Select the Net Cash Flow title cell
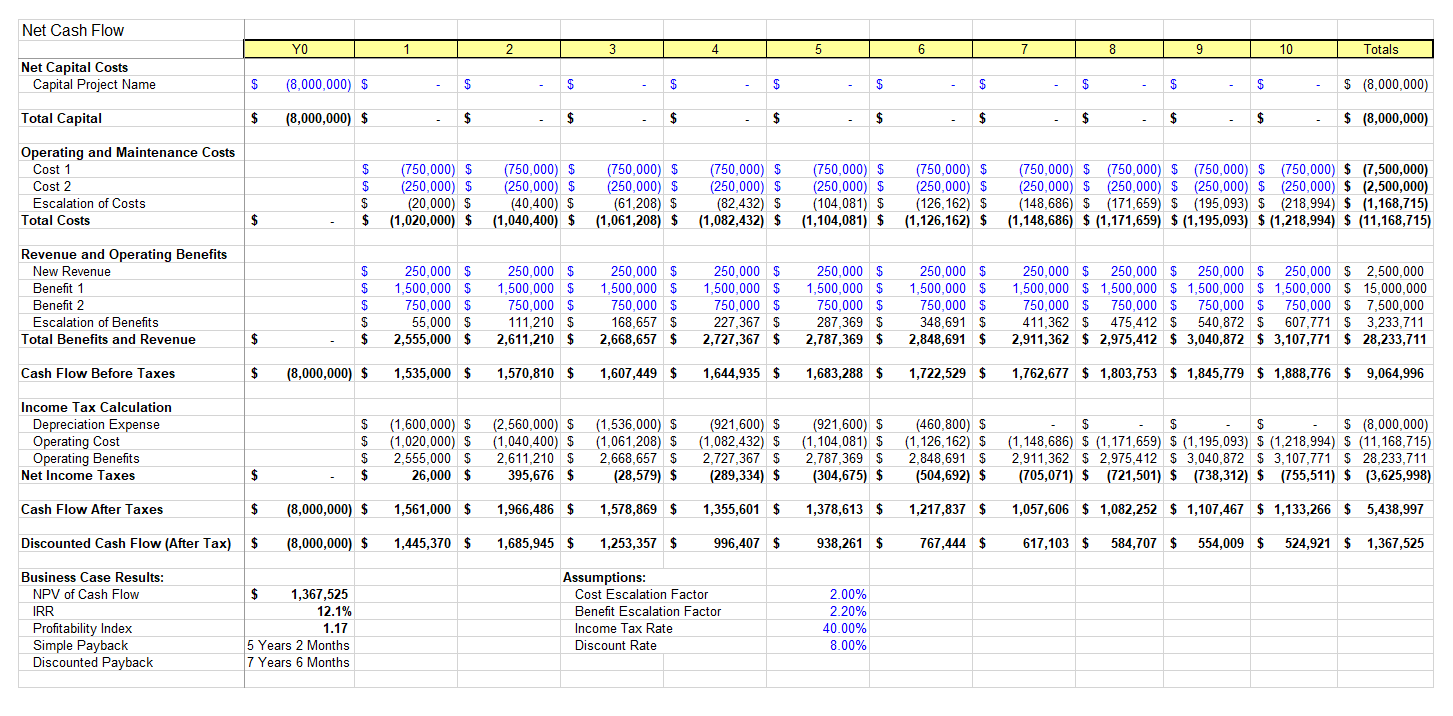This screenshot has height=716, width=1453. pos(73,31)
